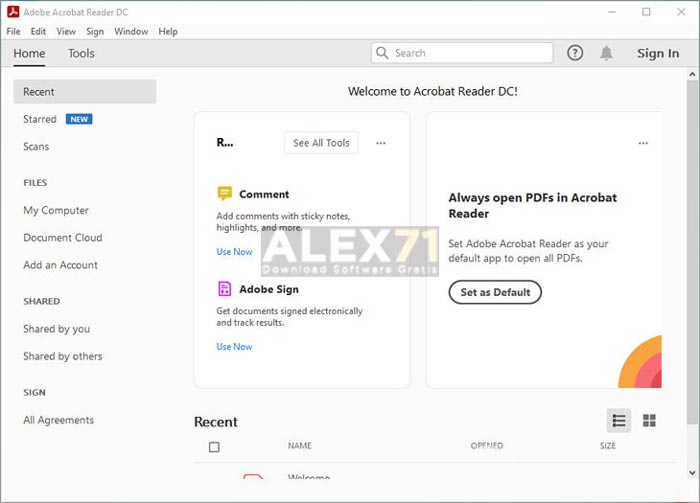Click the Comment tool title
Viewport: 700px width, 503px height.
(x=264, y=194)
